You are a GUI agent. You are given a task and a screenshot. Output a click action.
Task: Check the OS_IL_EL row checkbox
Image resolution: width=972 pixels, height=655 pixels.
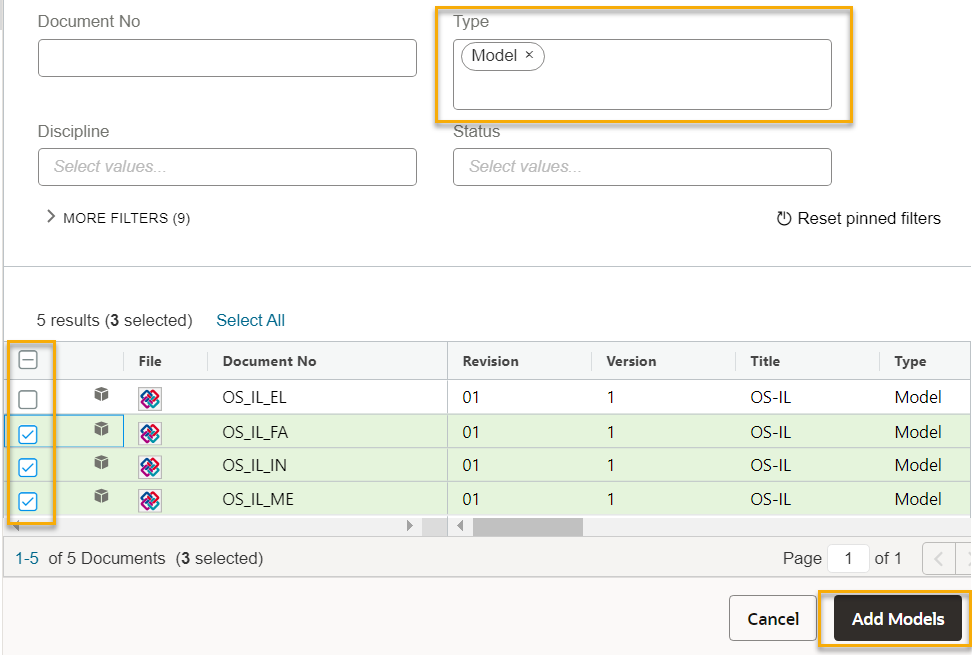[28, 400]
